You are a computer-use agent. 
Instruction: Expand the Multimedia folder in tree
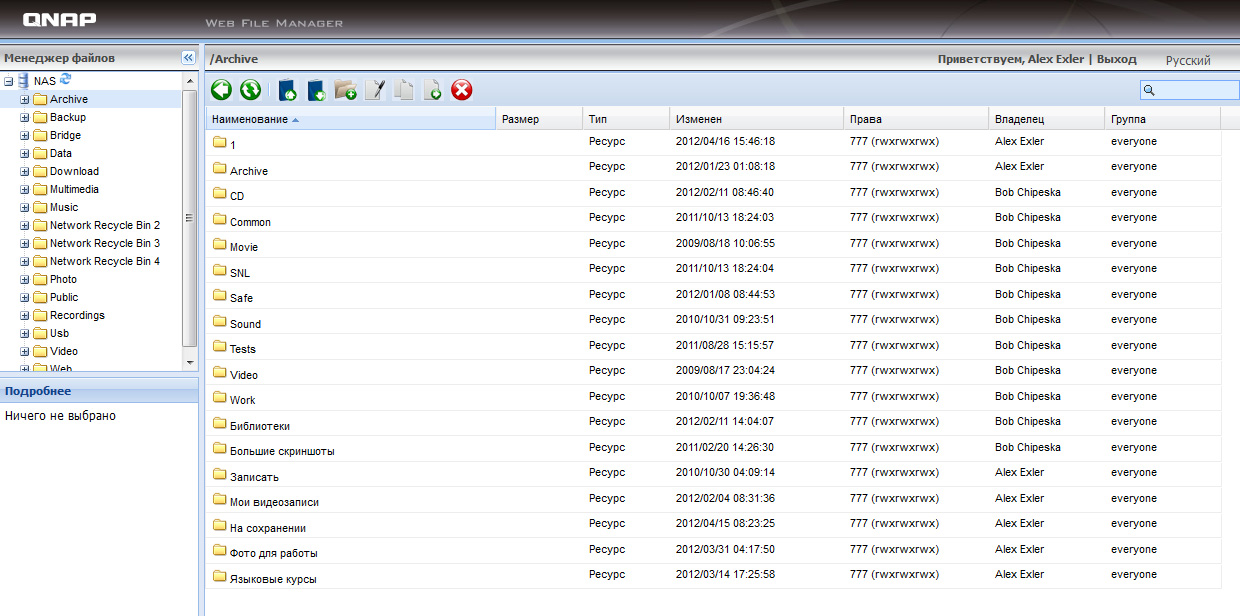point(25,190)
